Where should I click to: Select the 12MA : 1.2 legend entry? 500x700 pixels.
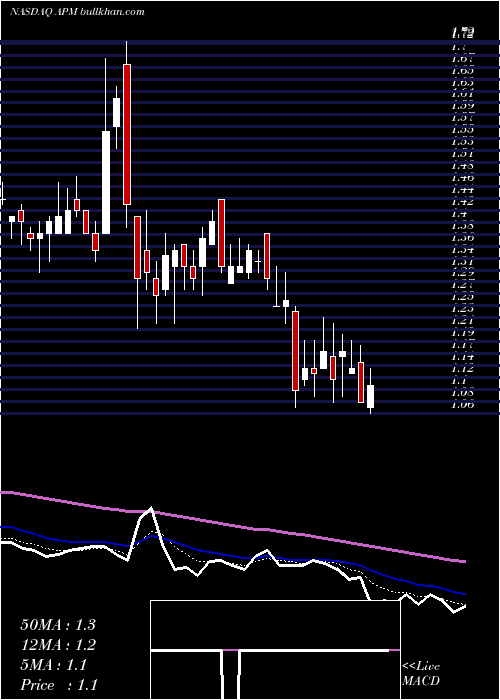[58, 645]
